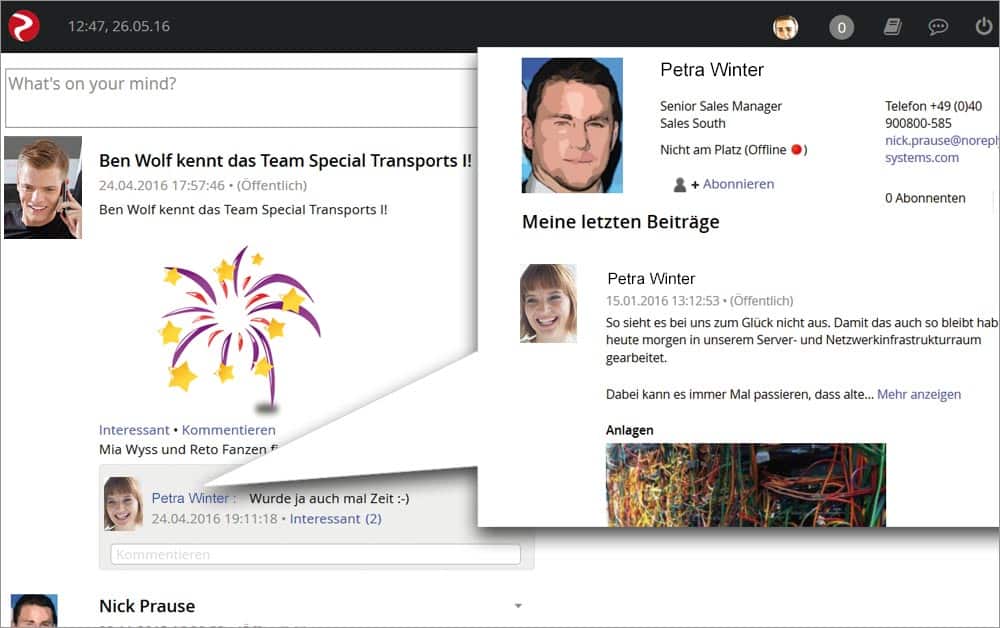
Task: Click the Petra Winter name above post '15.01.2016 13:12:53'
Action: [651, 279]
